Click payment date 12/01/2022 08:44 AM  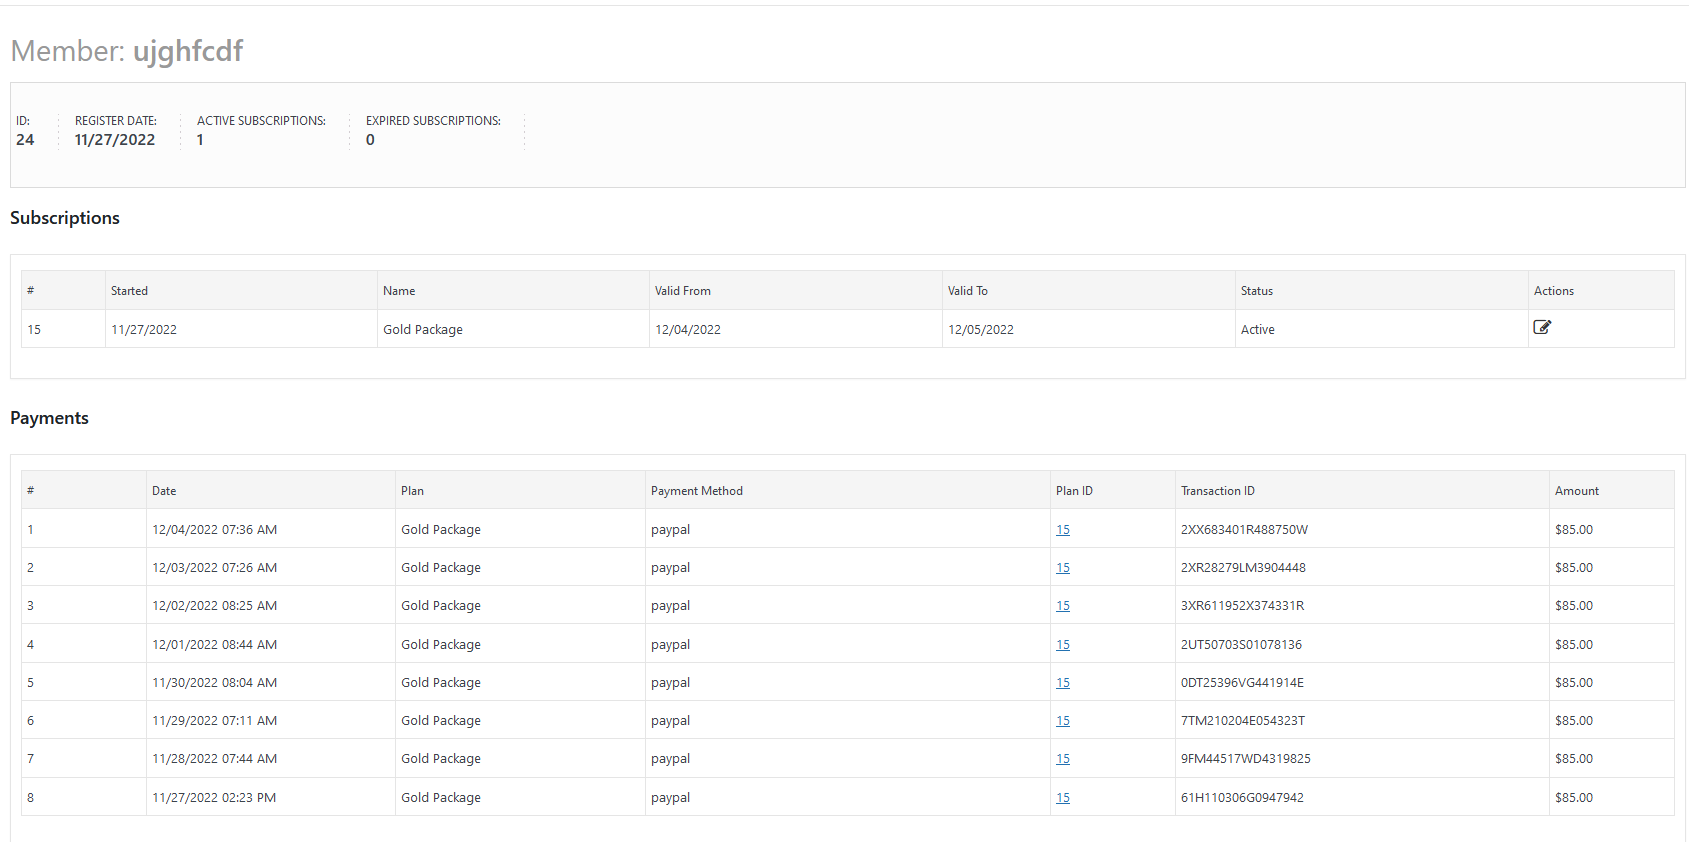[x=214, y=645]
